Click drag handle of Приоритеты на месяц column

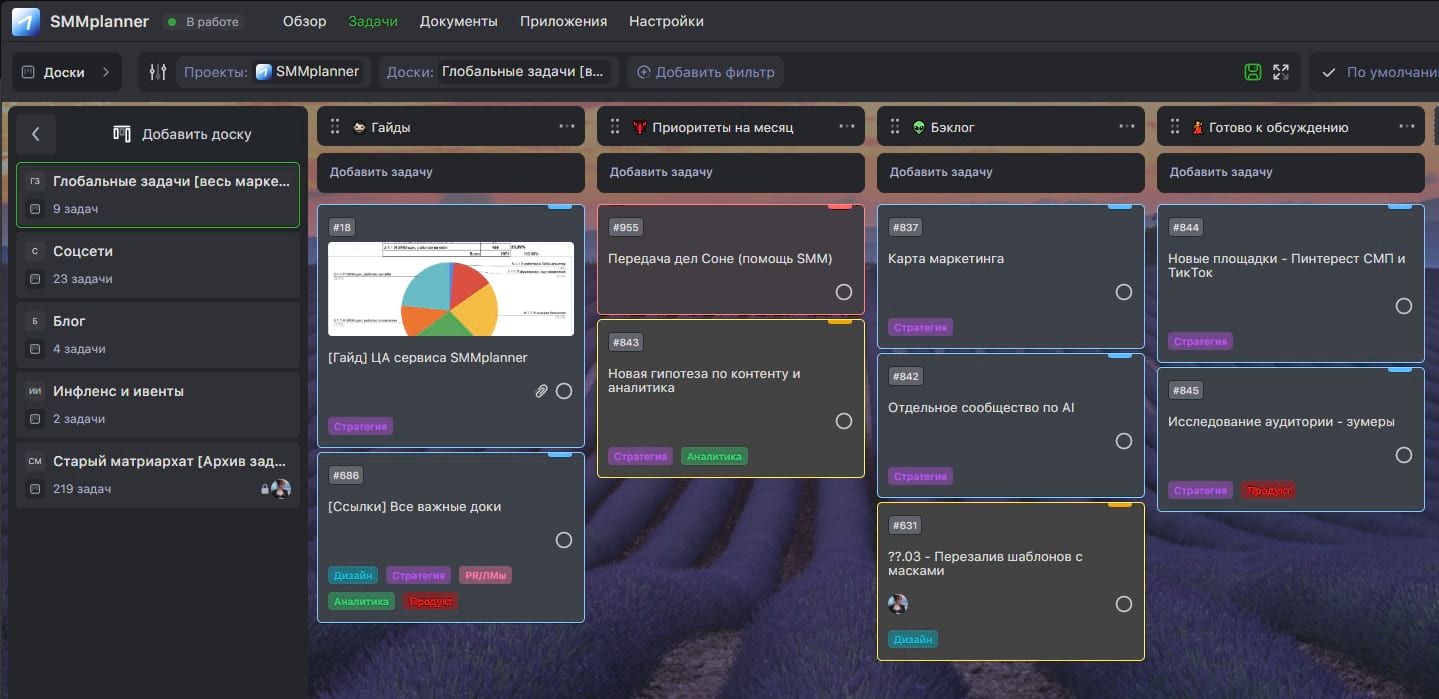(615, 127)
